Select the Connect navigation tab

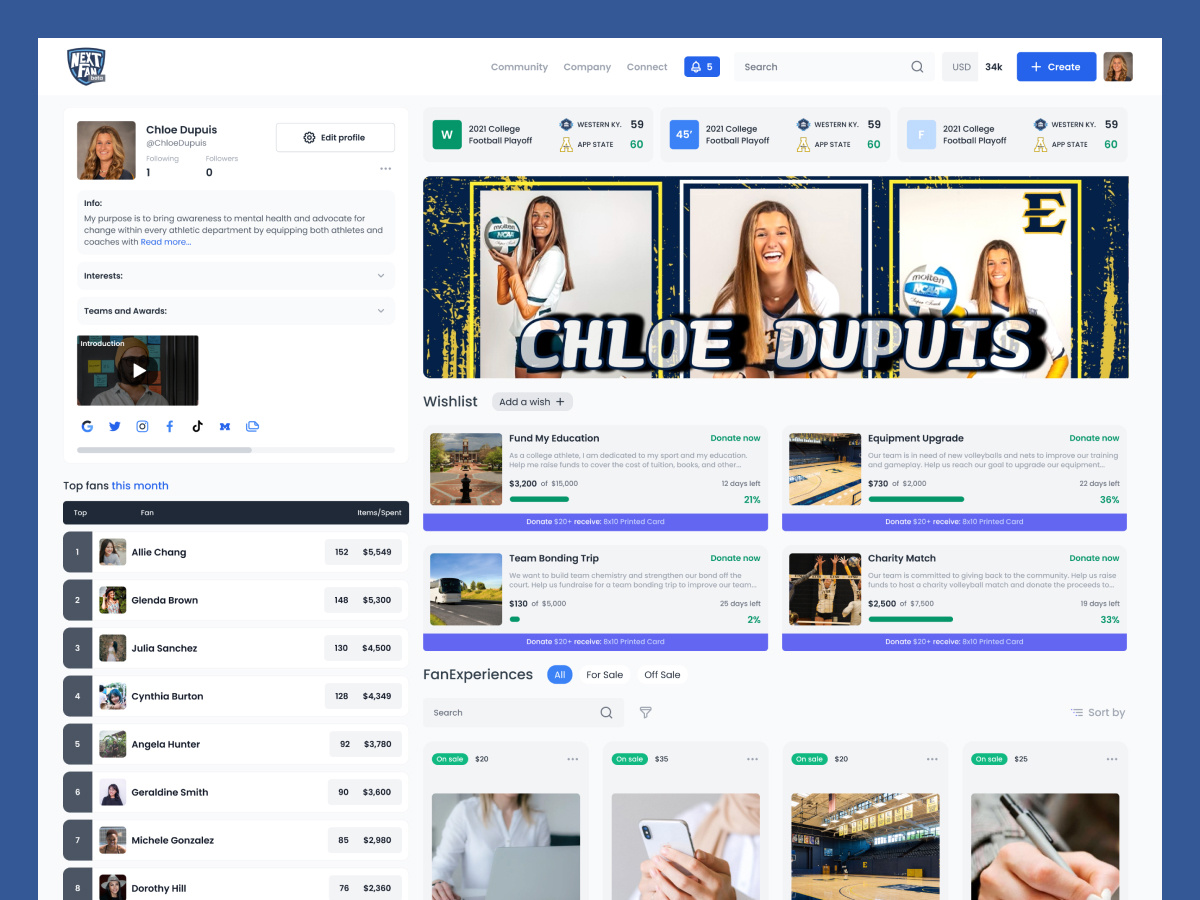point(647,66)
